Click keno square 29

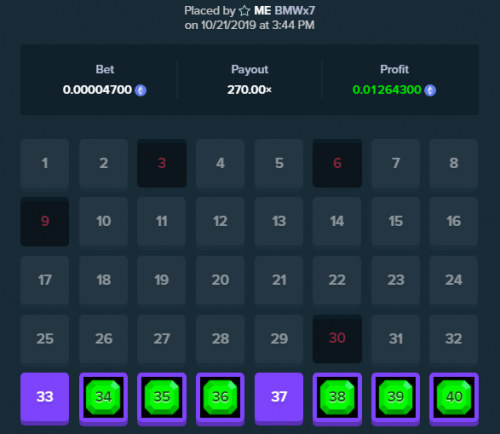pyautogui.click(x=279, y=339)
